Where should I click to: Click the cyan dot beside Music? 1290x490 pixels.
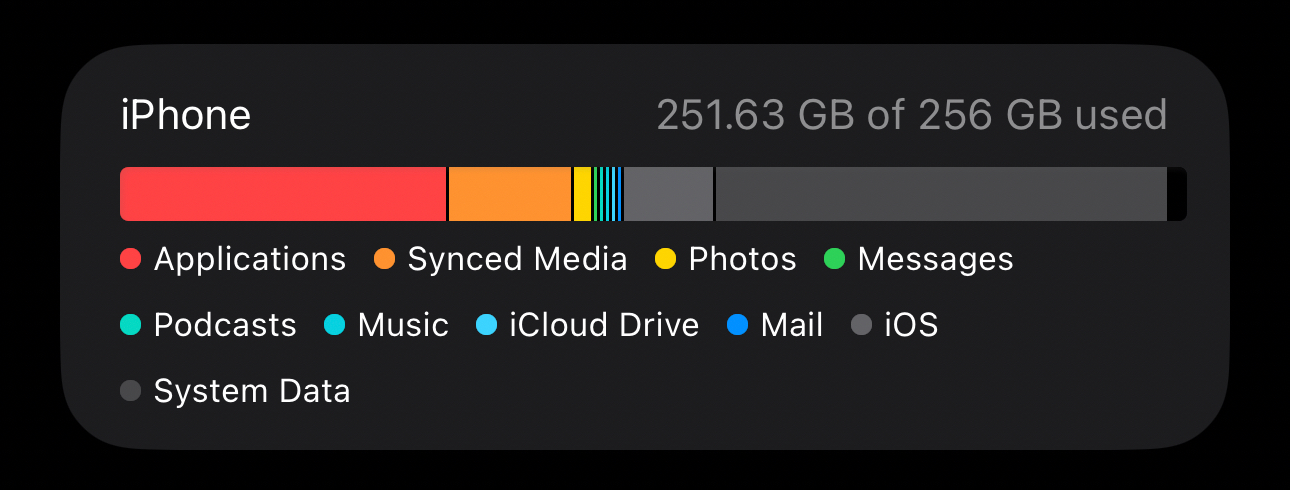(334, 325)
